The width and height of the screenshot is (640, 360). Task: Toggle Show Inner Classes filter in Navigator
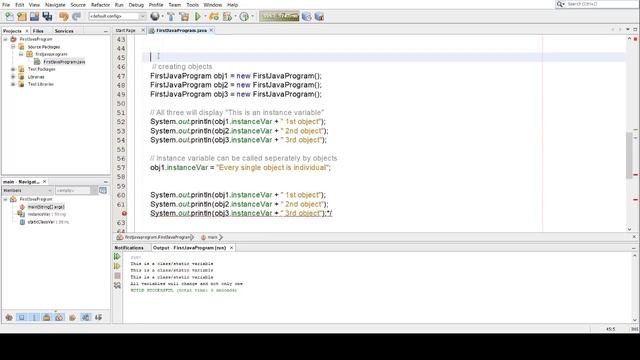click(x=59, y=317)
